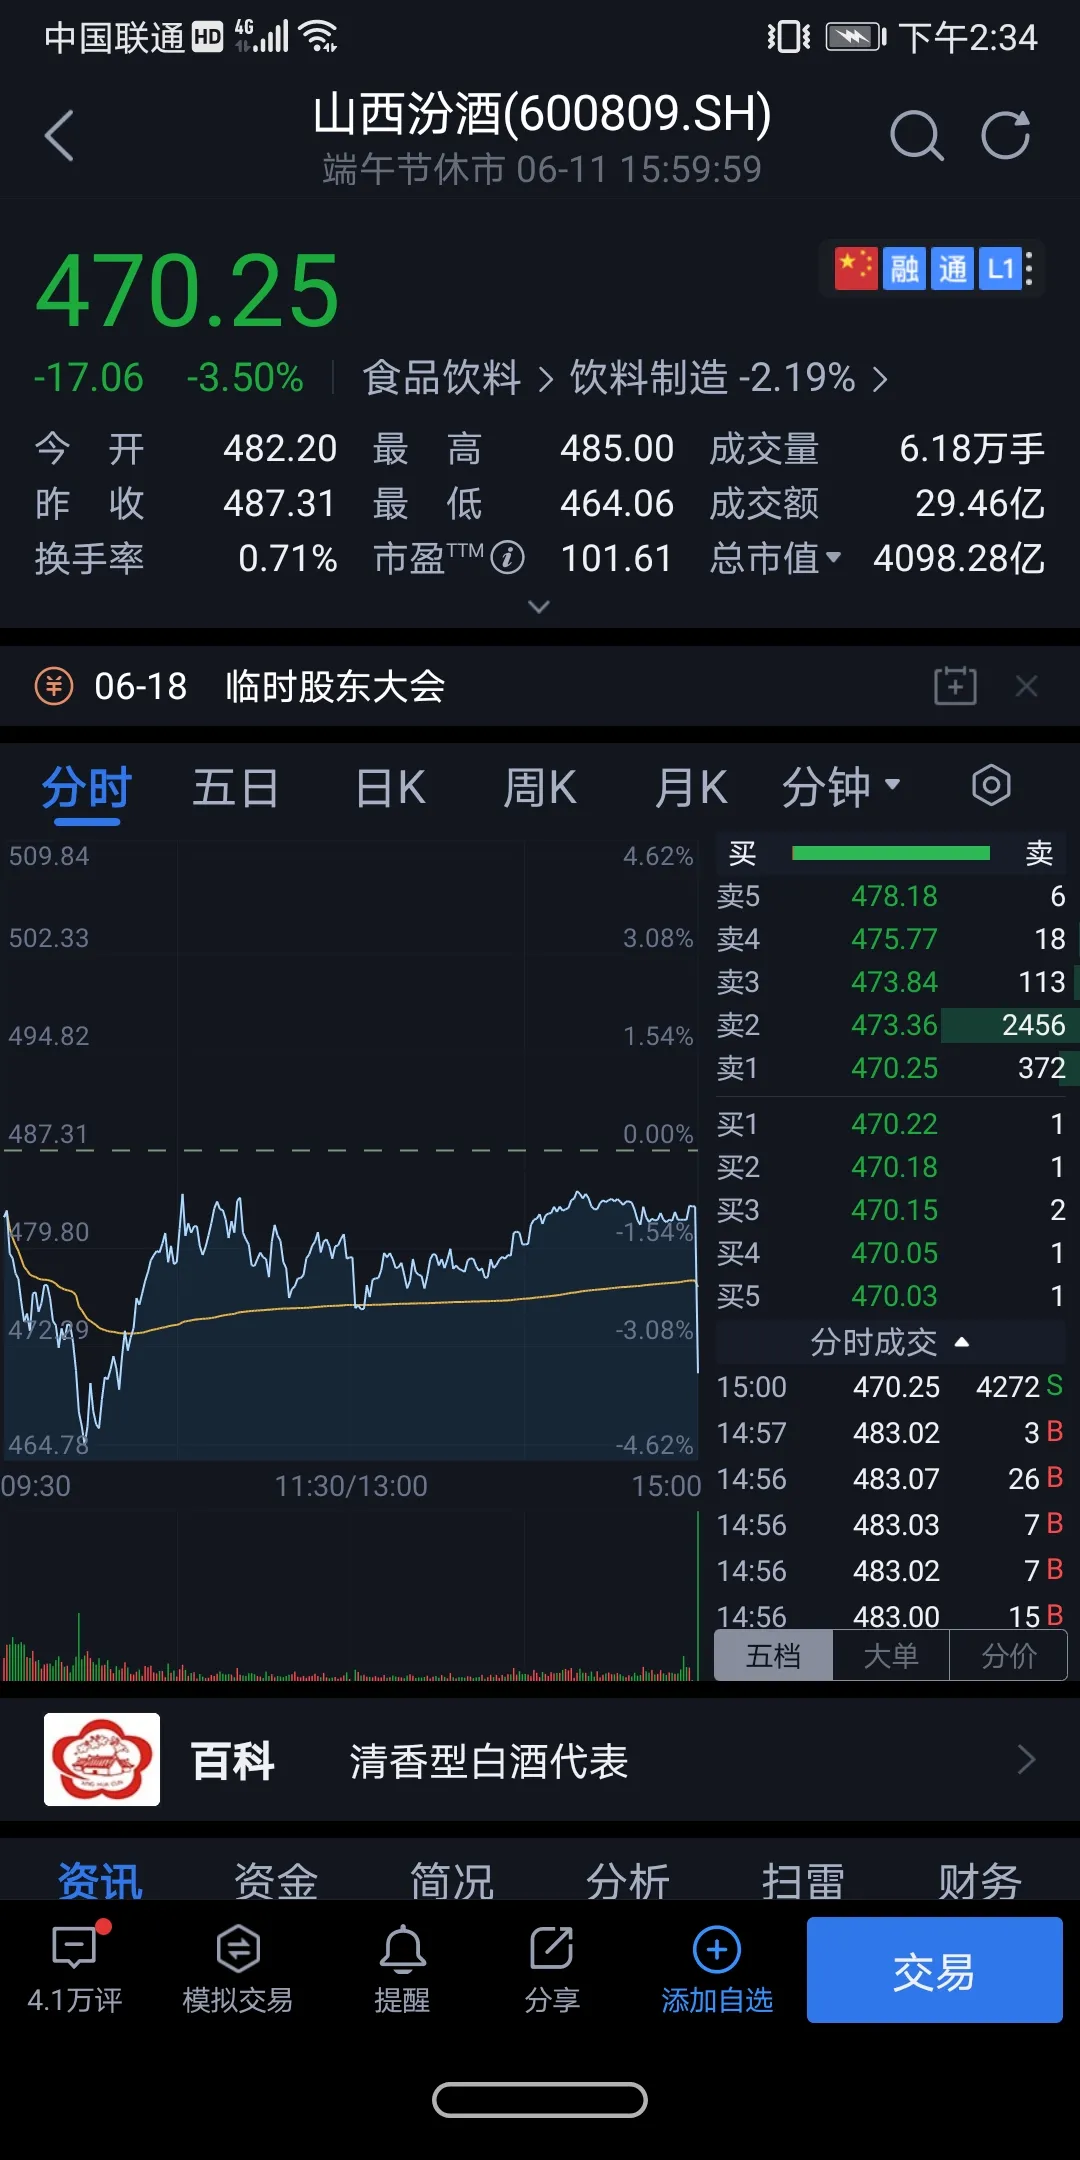
Task: Tap the 14:57 trade 483.02 row
Action: tap(891, 1433)
